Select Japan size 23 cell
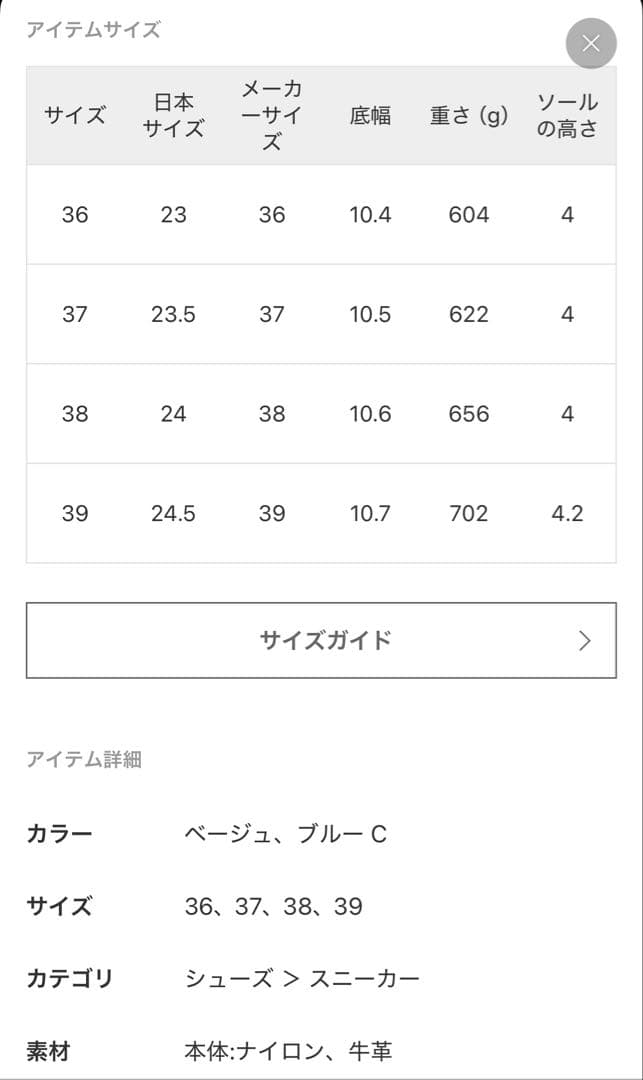Image resolution: width=643 pixels, height=1080 pixels. pos(173,214)
